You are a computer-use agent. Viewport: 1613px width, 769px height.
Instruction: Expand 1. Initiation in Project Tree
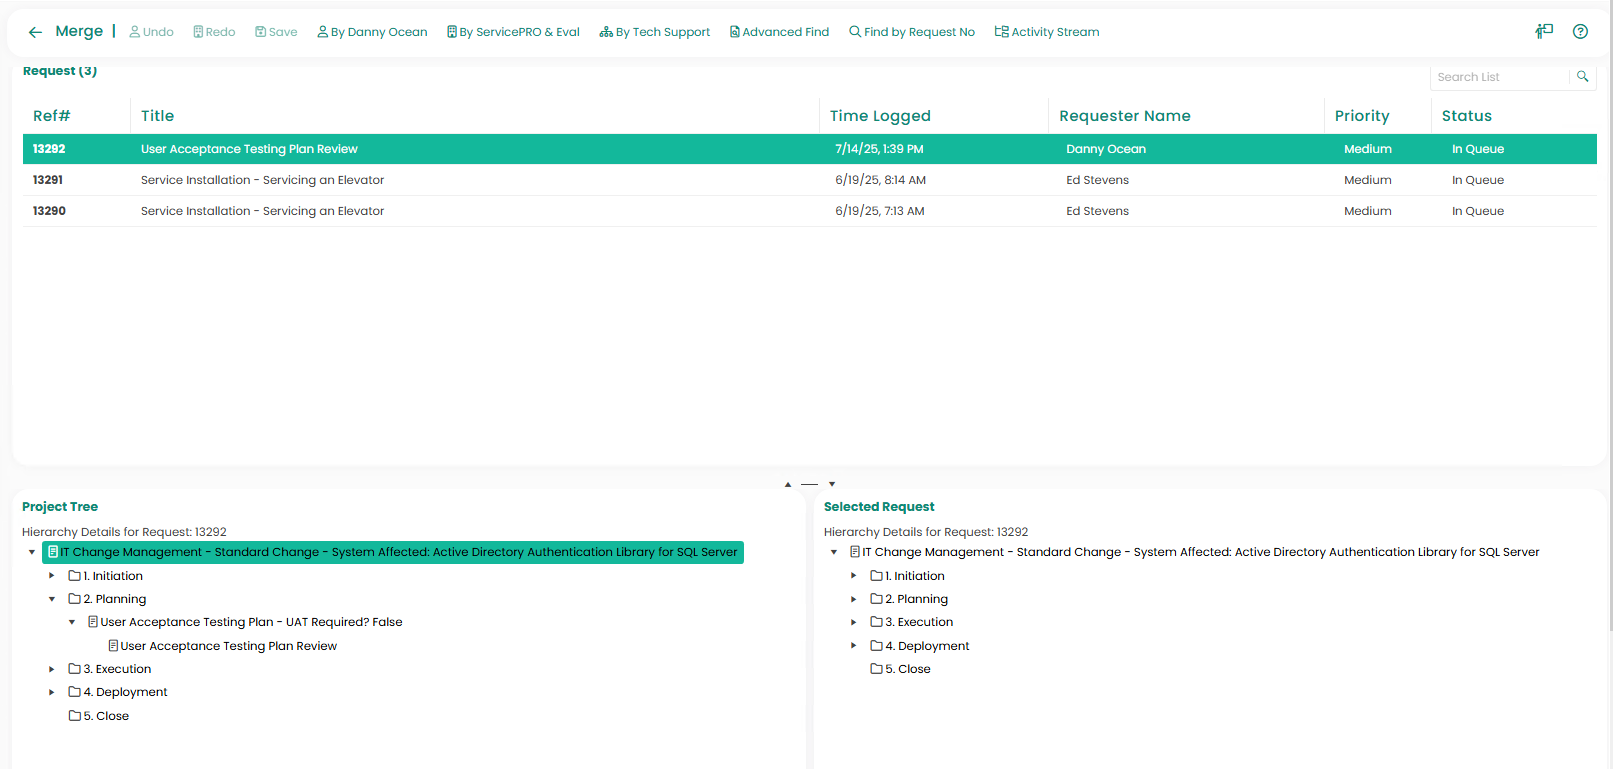(x=52, y=576)
